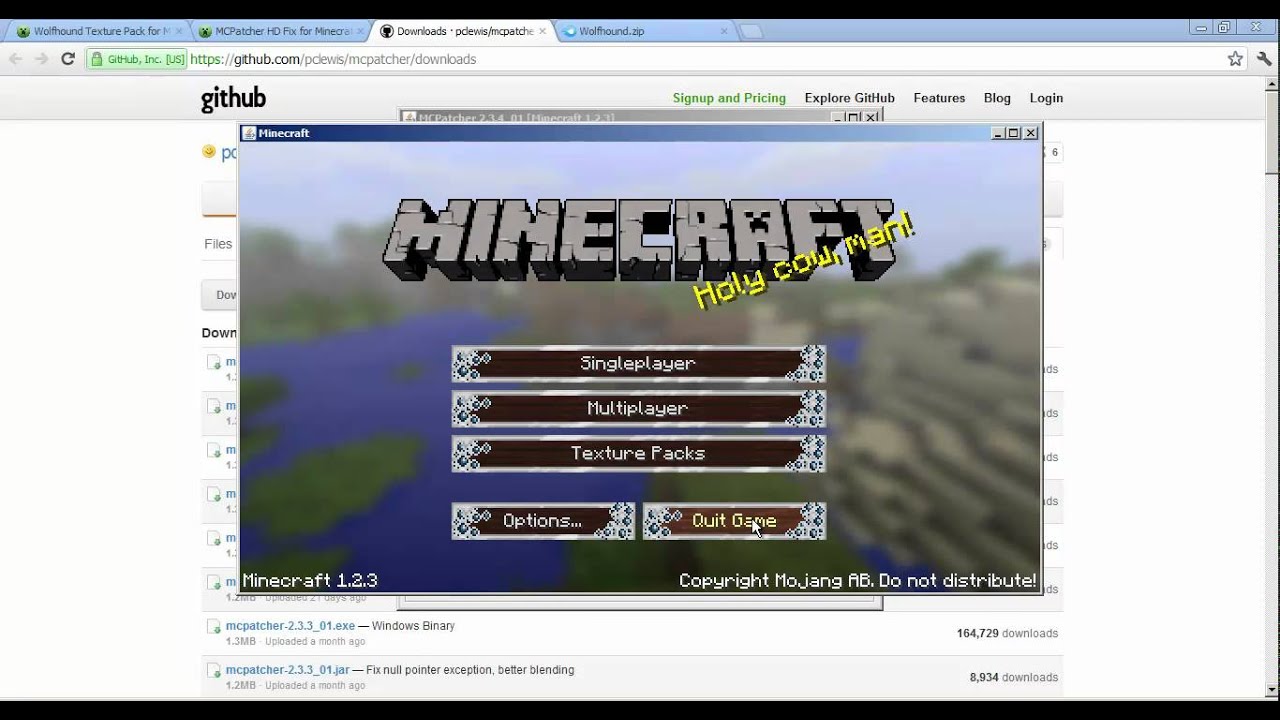Open Minecraft Options...
Viewport: 1280px width, 720px height.
click(543, 521)
